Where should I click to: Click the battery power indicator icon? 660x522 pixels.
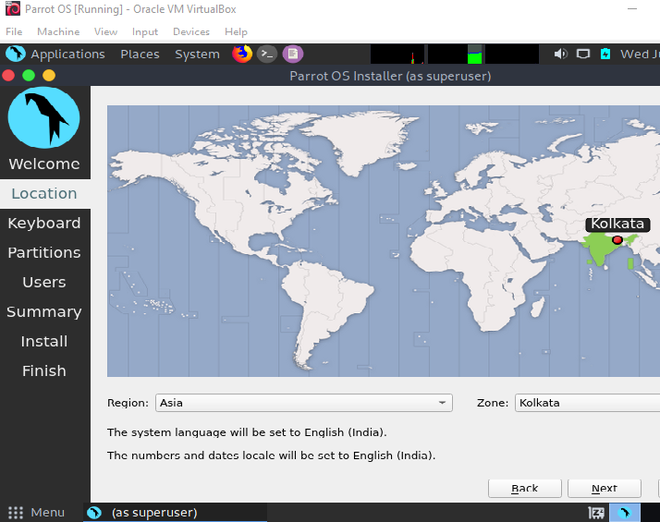click(x=605, y=54)
